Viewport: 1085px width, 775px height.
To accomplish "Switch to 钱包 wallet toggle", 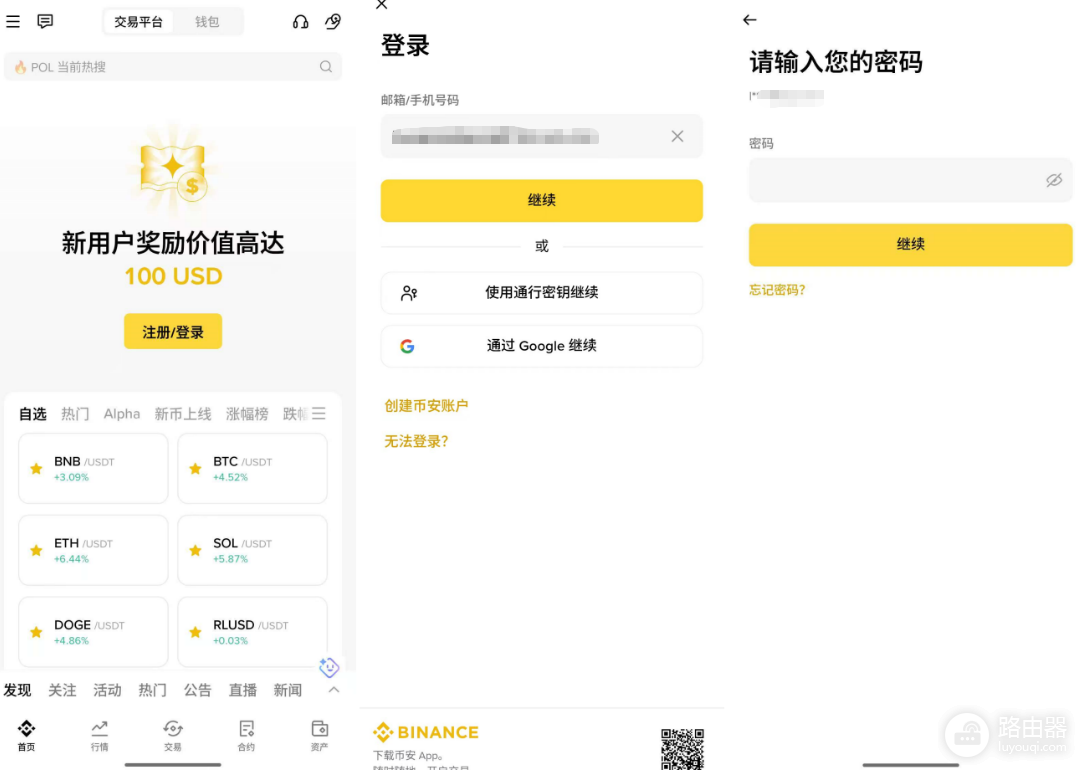I will 207,22.
